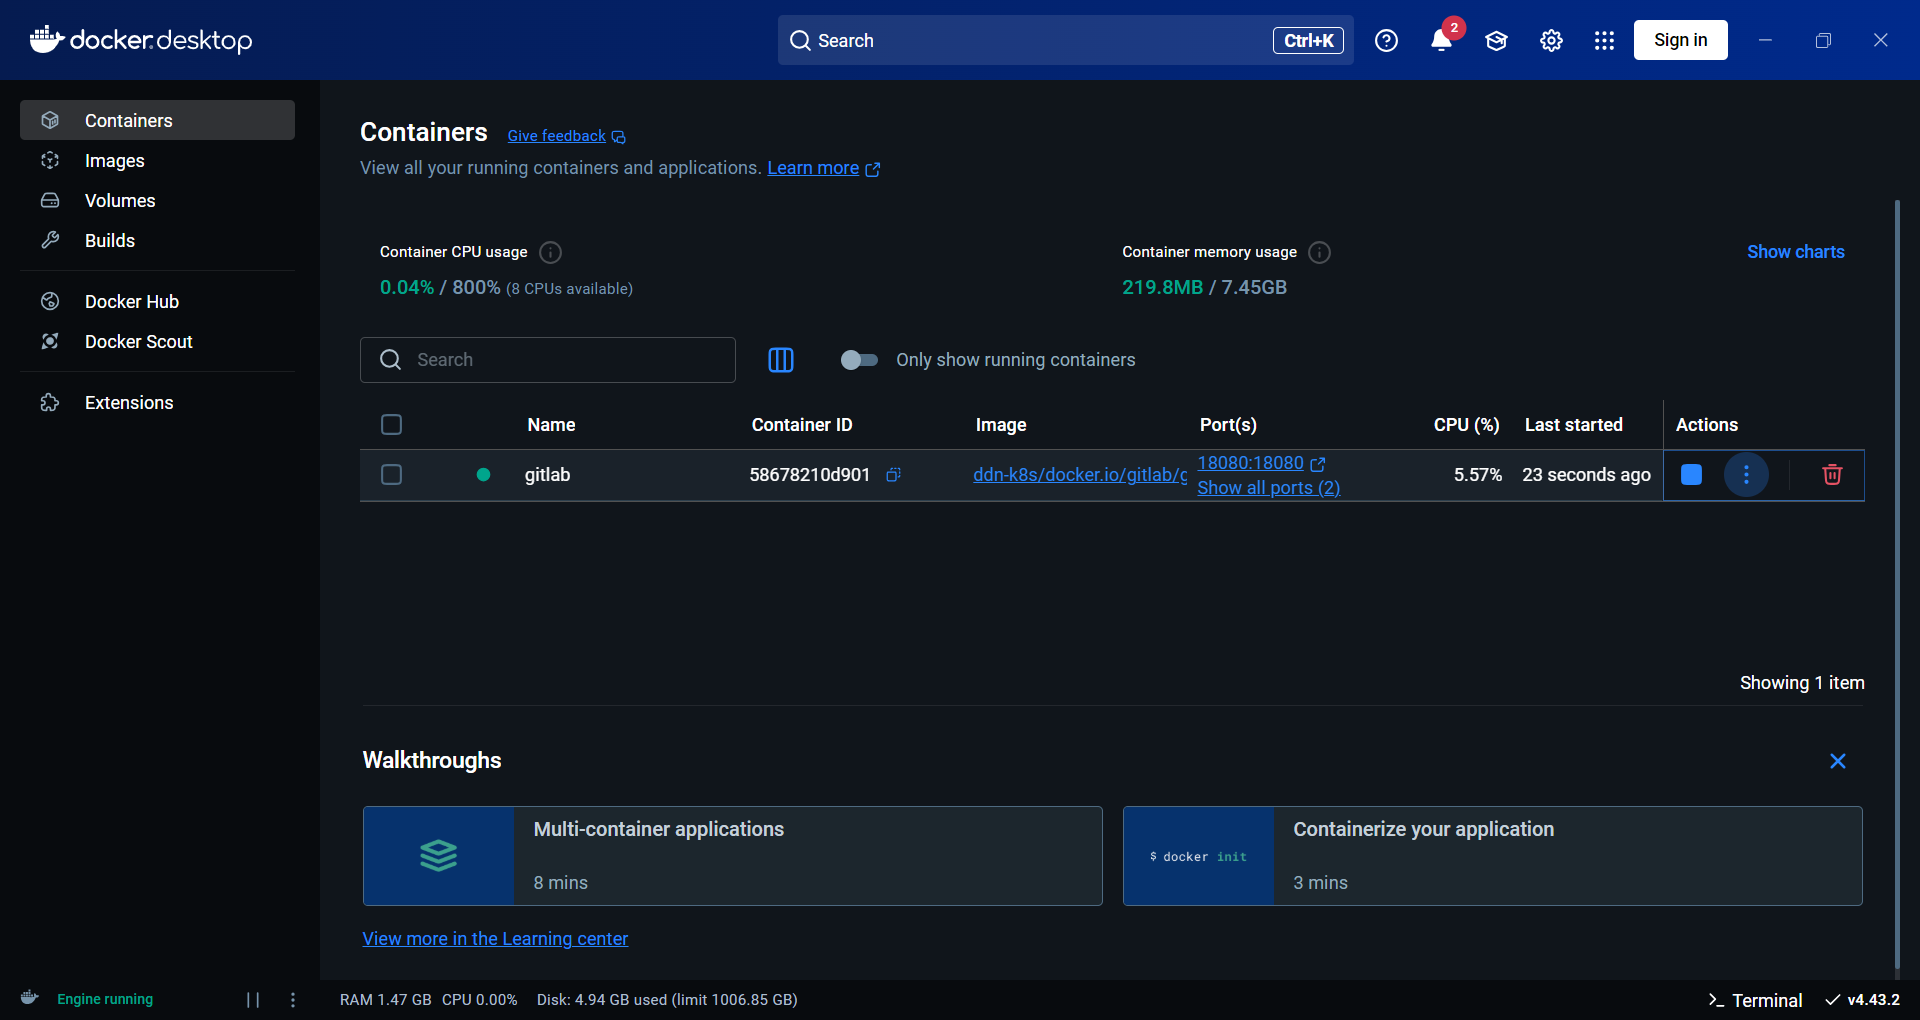Open the manage columns icon

[x=780, y=360]
